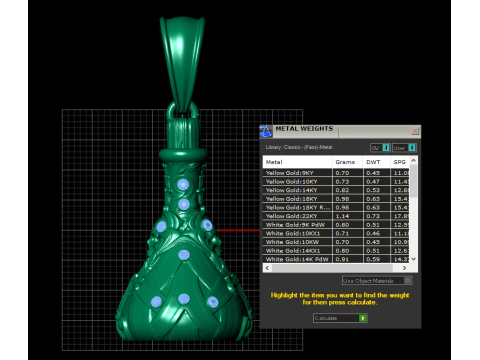Screen dimensions: 480x360
Task: Select the Yellow Gold:18KY R... row
Action: [x=336, y=207]
